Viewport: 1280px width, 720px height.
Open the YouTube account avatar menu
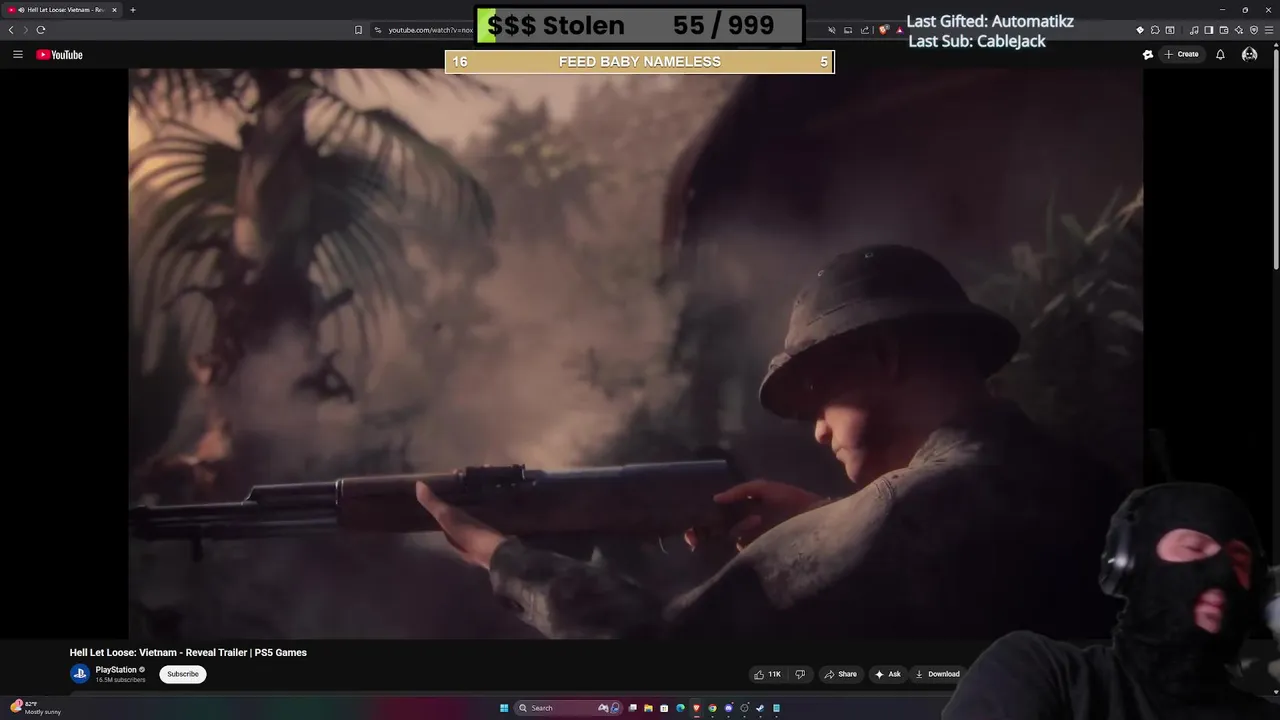tap(1249, 55)
